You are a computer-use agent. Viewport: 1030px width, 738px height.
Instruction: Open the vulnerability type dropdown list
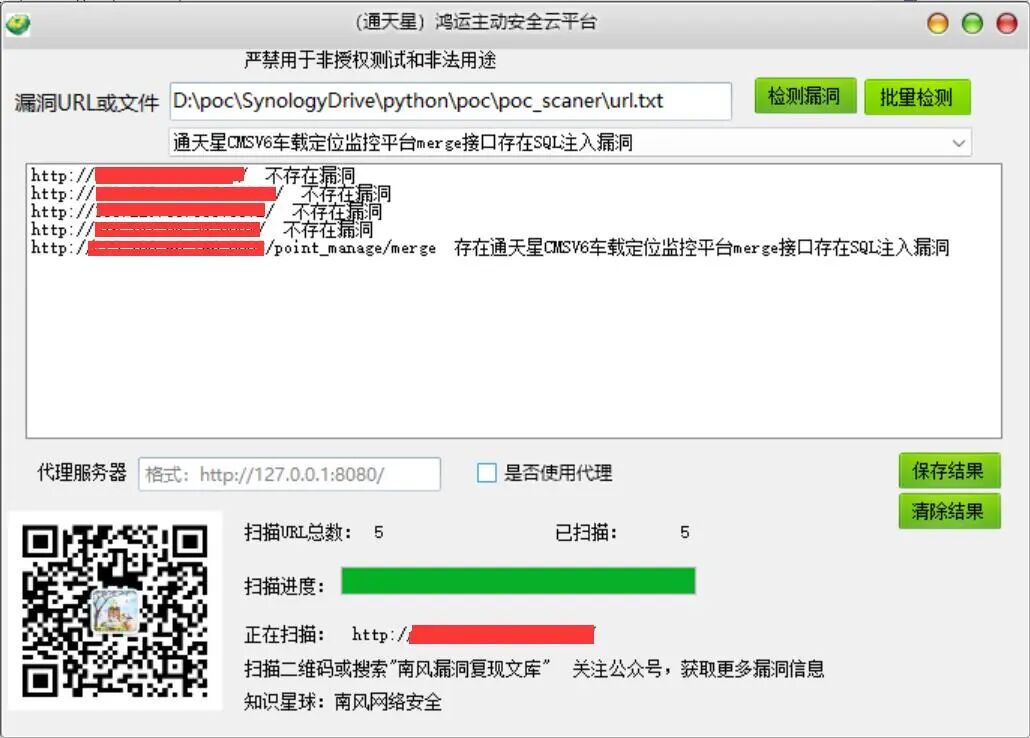(x=570, y=142)
